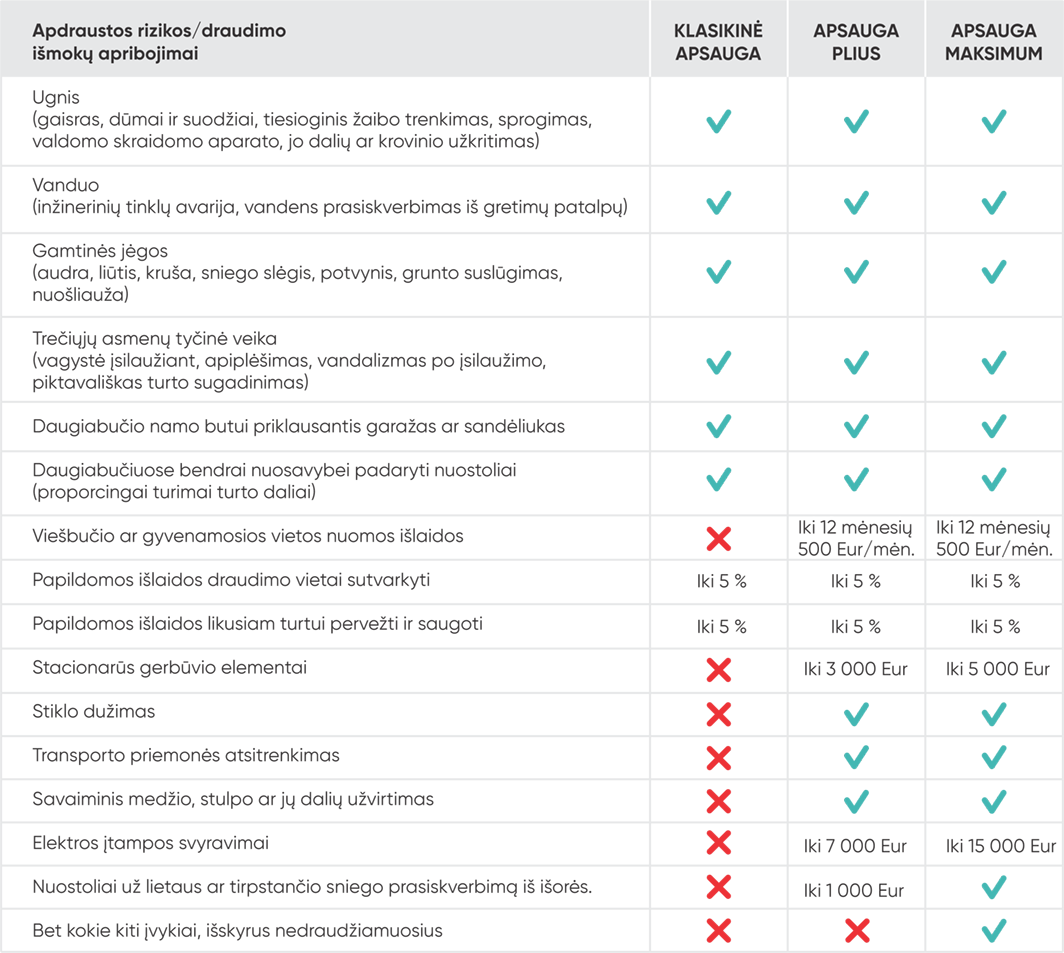
Task: Click the only red X under Apsauga Plius
Action: 856,929
